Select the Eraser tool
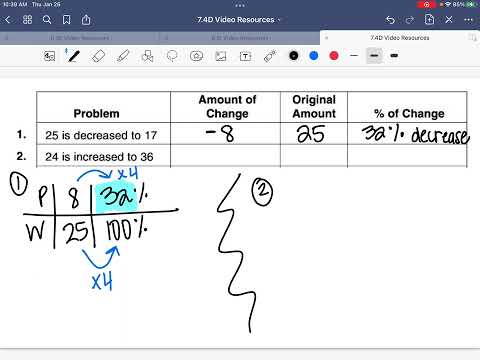Viewport: 480px width, 360px height. coord(98,56)
